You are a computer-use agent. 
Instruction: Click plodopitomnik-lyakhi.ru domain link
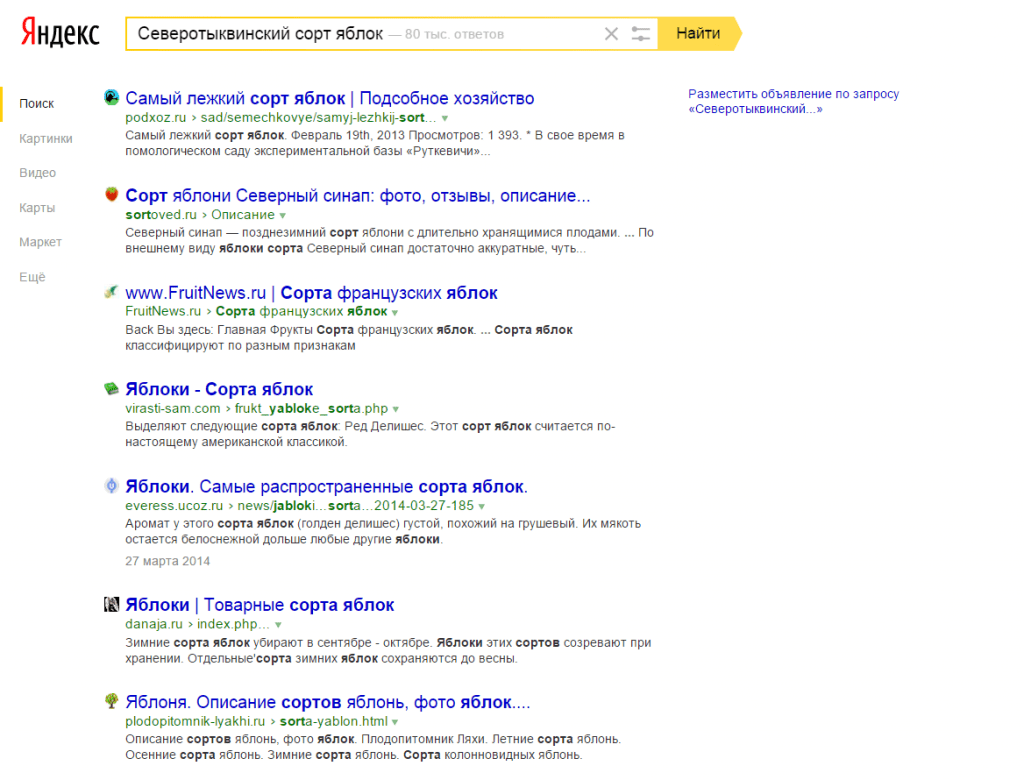tap(195, 722)
